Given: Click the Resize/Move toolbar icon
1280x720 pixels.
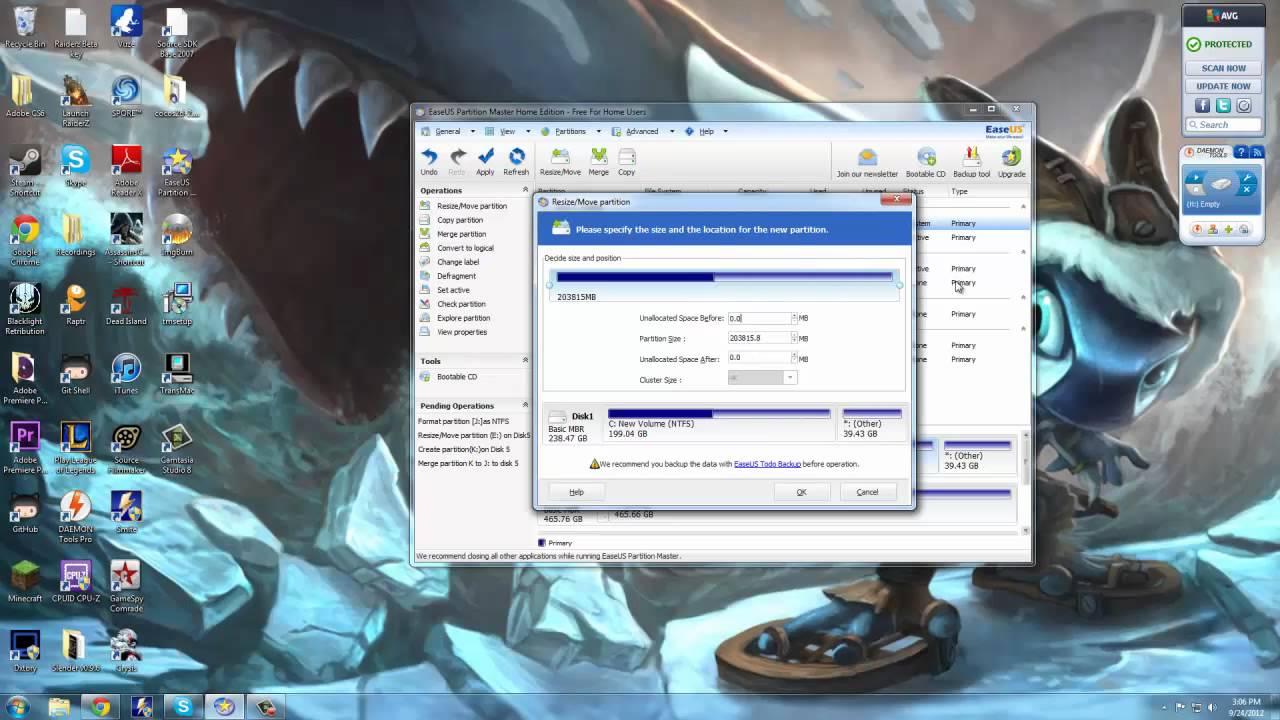Looking at the screenshot, I should click(x=560, y=161).
